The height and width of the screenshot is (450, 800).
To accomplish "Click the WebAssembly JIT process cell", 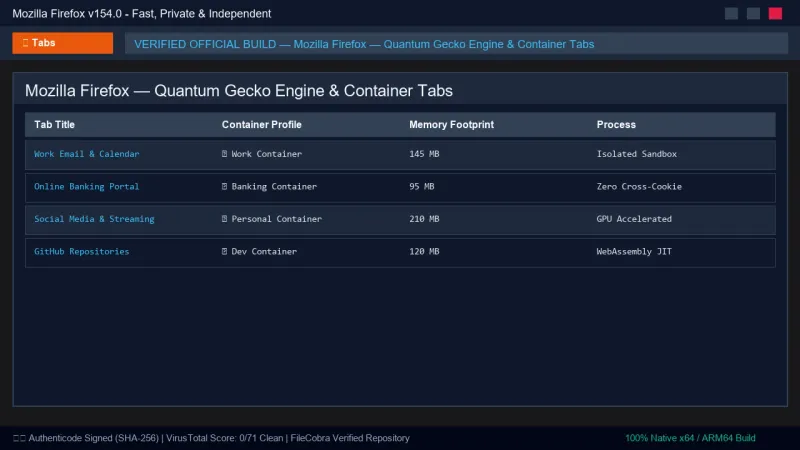I will pyautogui.click(x=634, y=252).
